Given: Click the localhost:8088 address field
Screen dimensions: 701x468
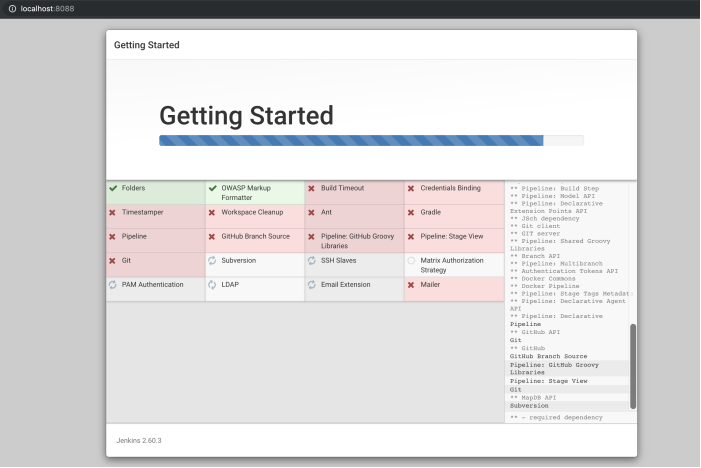Looking at the screenshot, I should pos(47,8).
